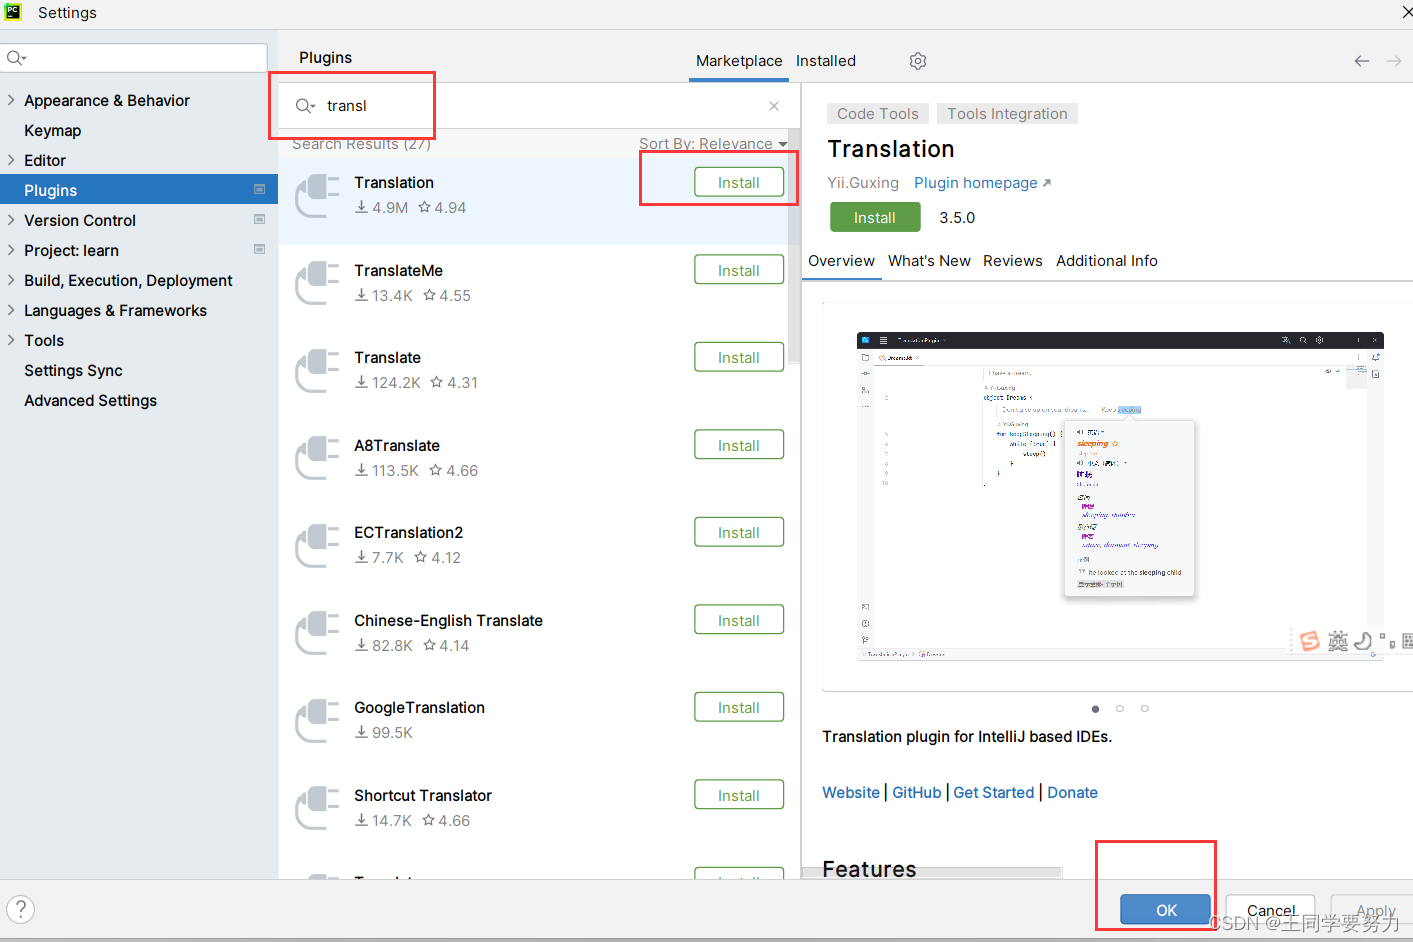Install the TranslateMe plugin

click(739, 270)
